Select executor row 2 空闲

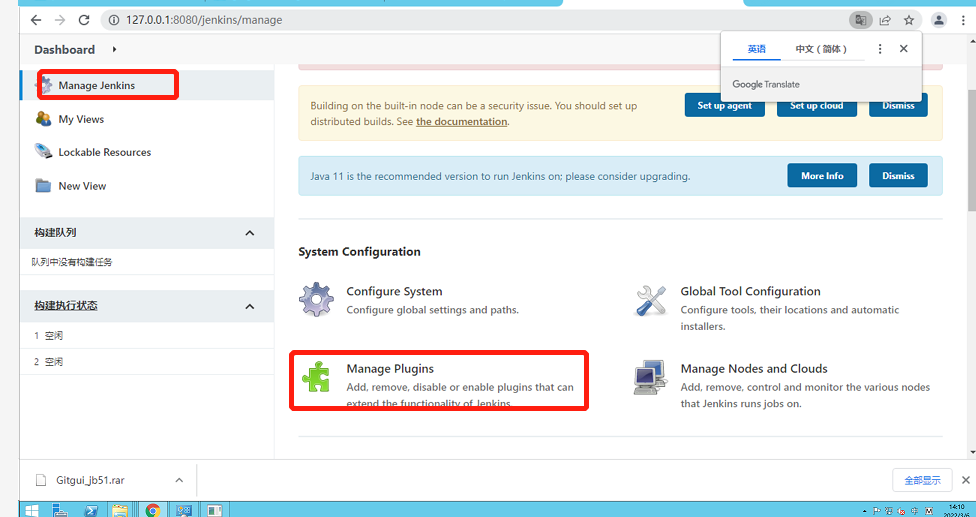147,361
